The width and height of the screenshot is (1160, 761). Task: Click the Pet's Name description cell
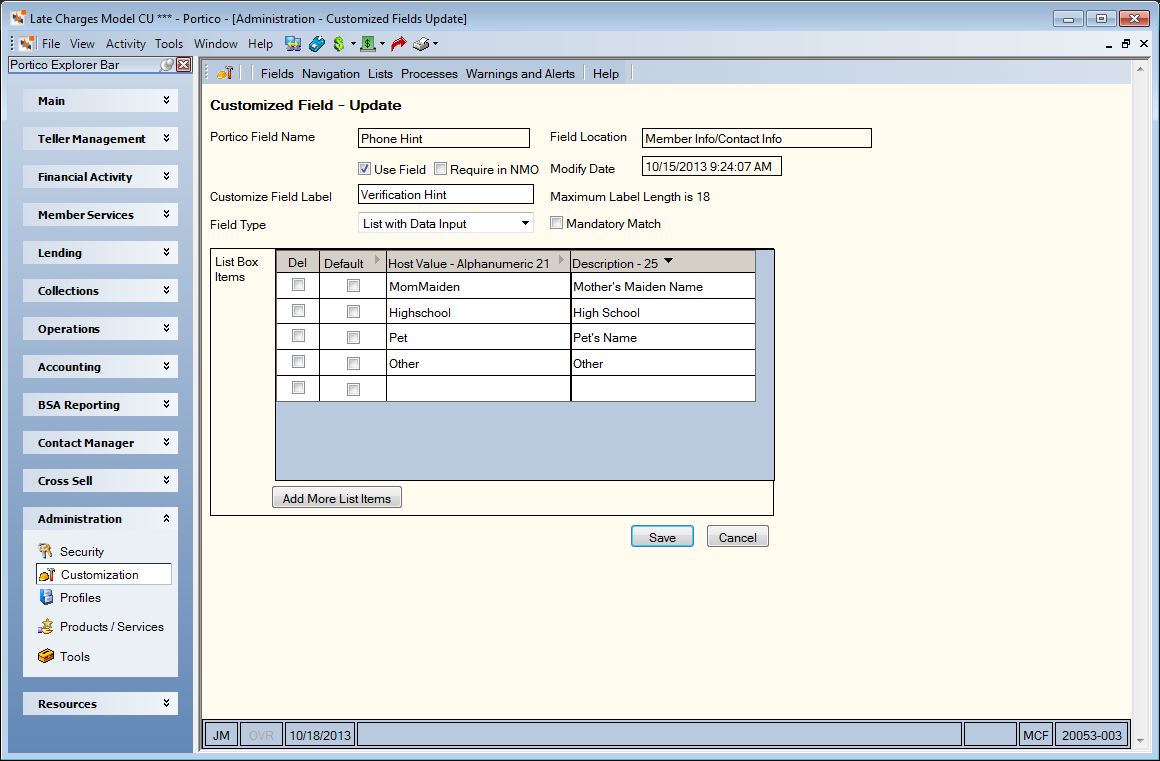[x=663, y=337]
